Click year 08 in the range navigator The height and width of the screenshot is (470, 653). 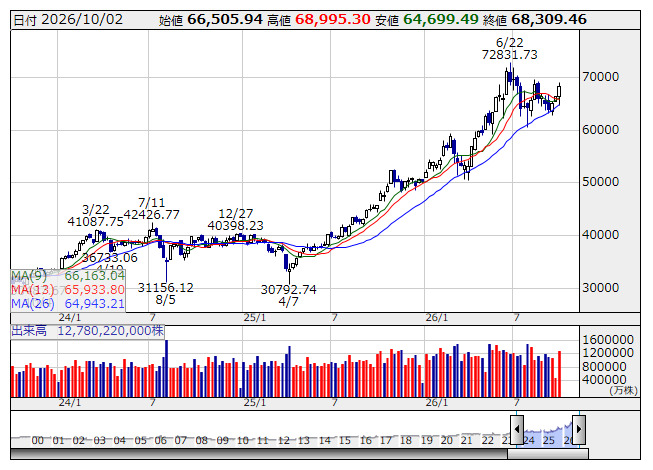(202, 440)
